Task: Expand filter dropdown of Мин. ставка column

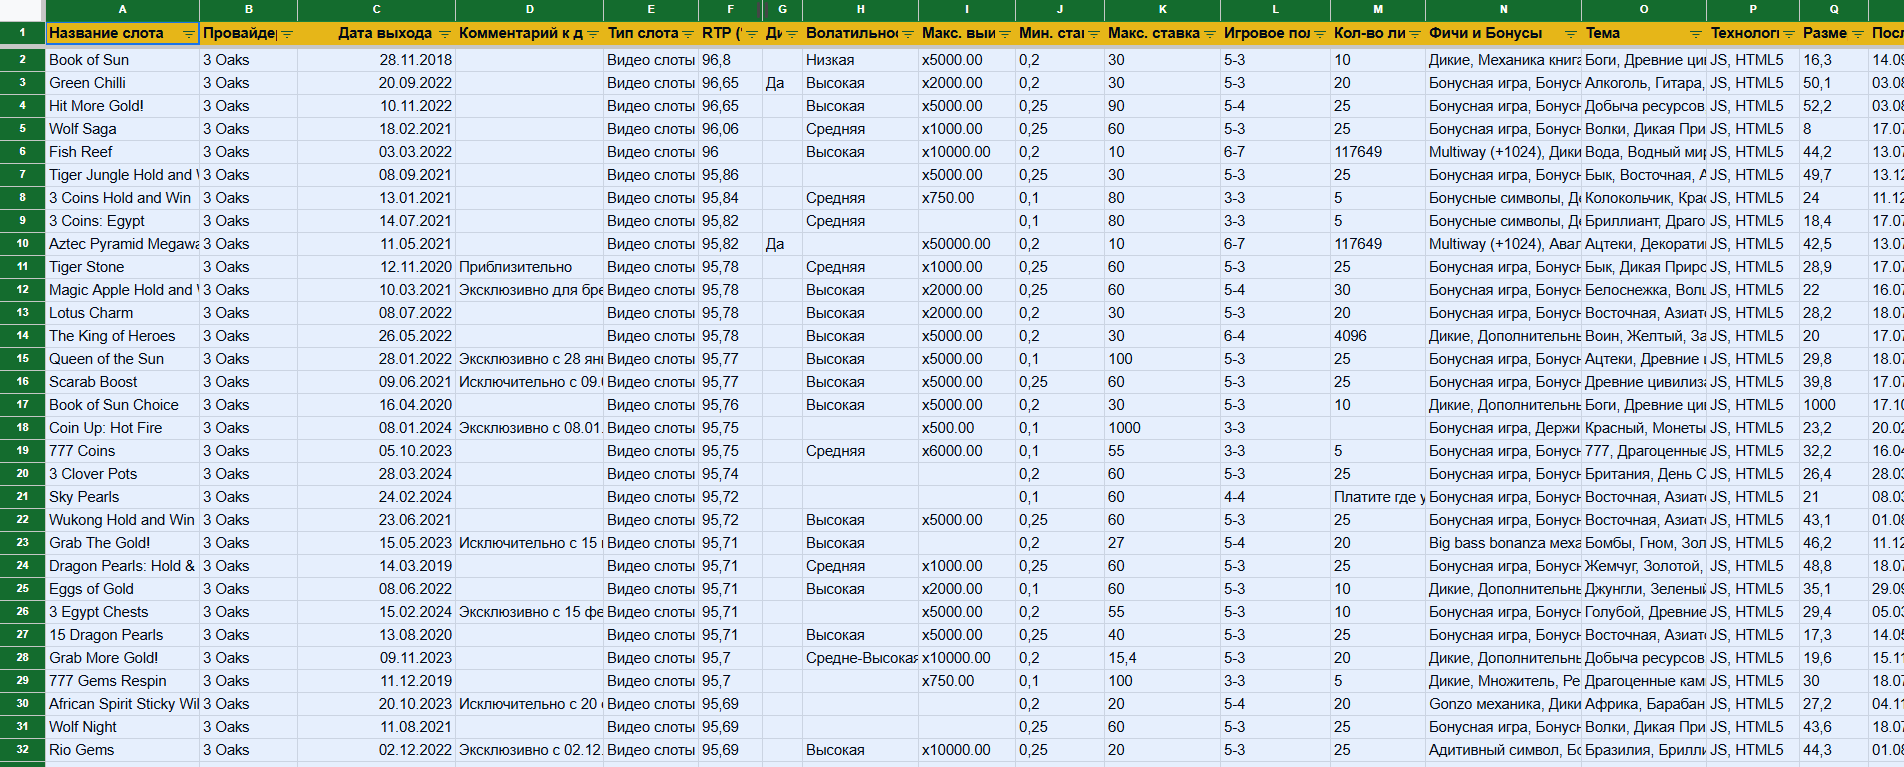Action: 1093,34
